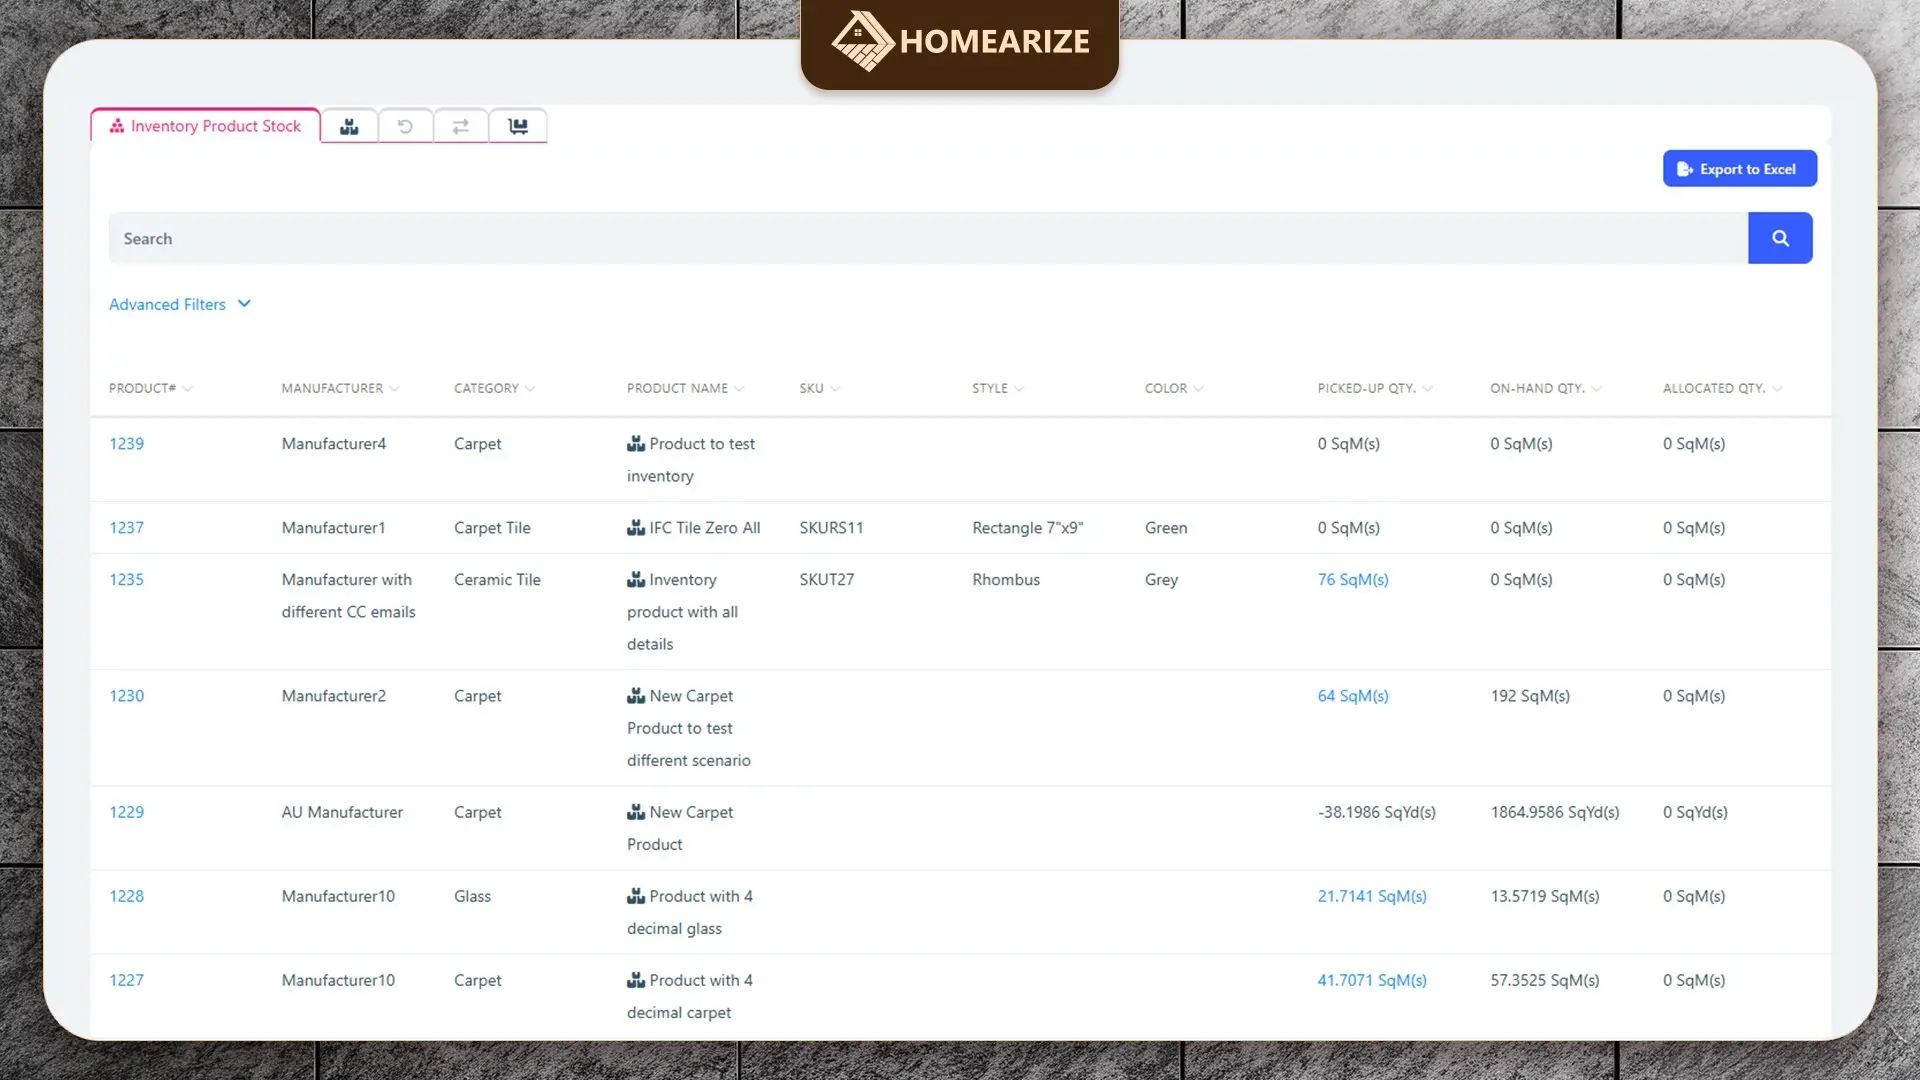Click the '21.7141 SqM(s)' quantity link
Viewport: 1920px width, 1080px height.
(1371, 896)
